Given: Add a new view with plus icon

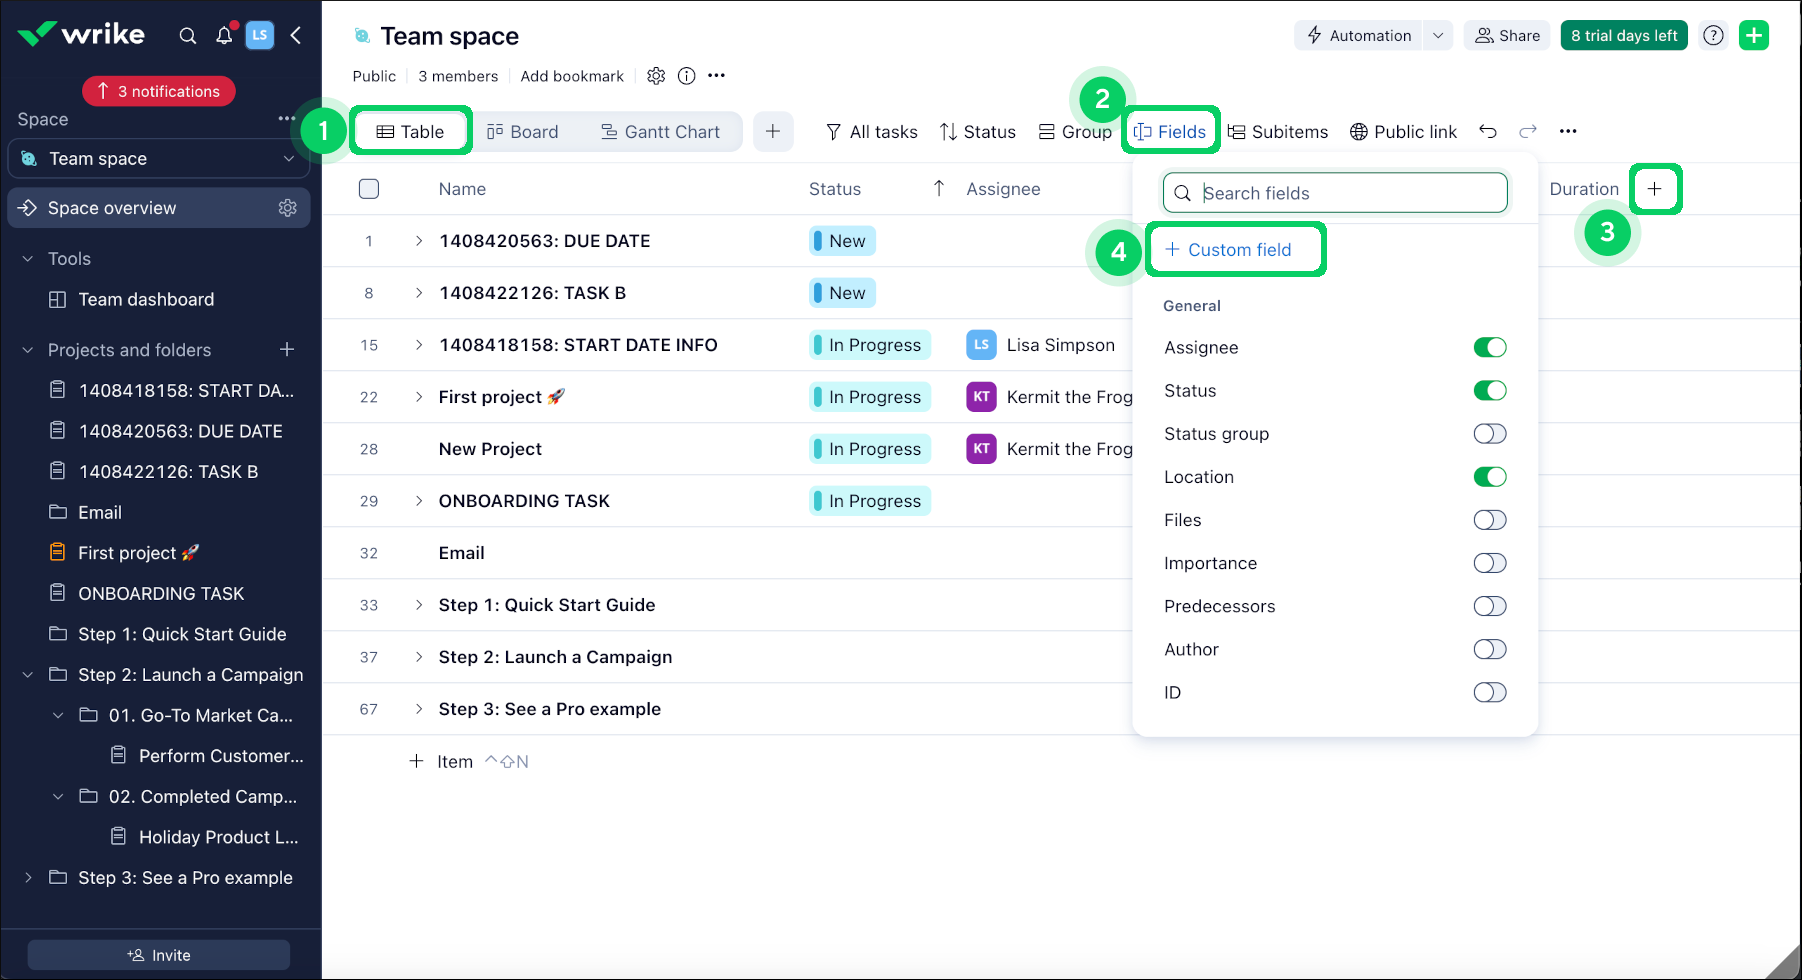Looking at the screenshot, I should pos(773,132).
